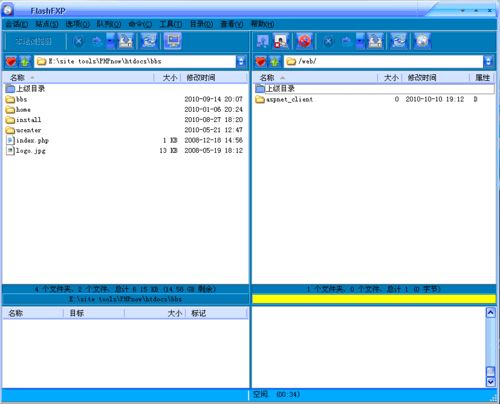Image resolution: width=500 pixels, height=404 pixels.
Task: Click the local path field E:\site tools
Action: point(135,62)
